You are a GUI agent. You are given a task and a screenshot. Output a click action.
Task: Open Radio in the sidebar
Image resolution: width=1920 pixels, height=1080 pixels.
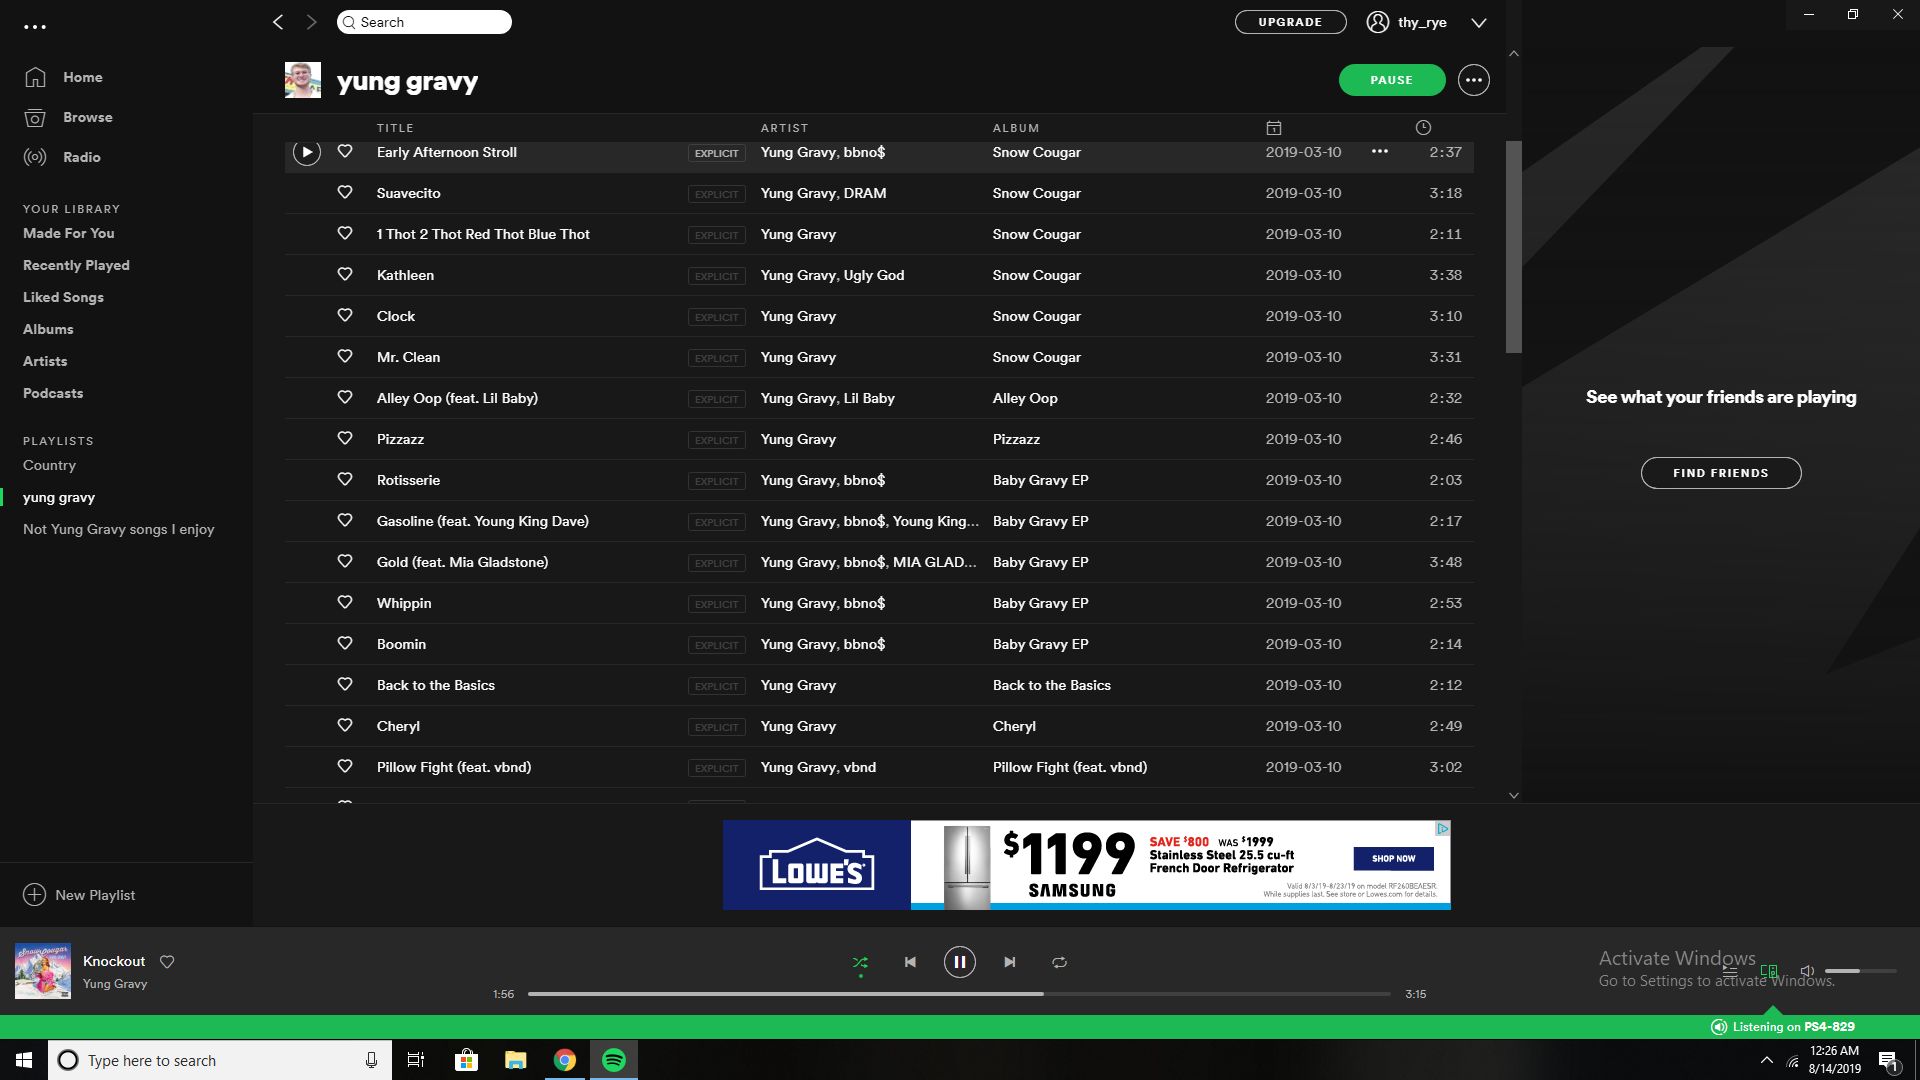[81, 157]
